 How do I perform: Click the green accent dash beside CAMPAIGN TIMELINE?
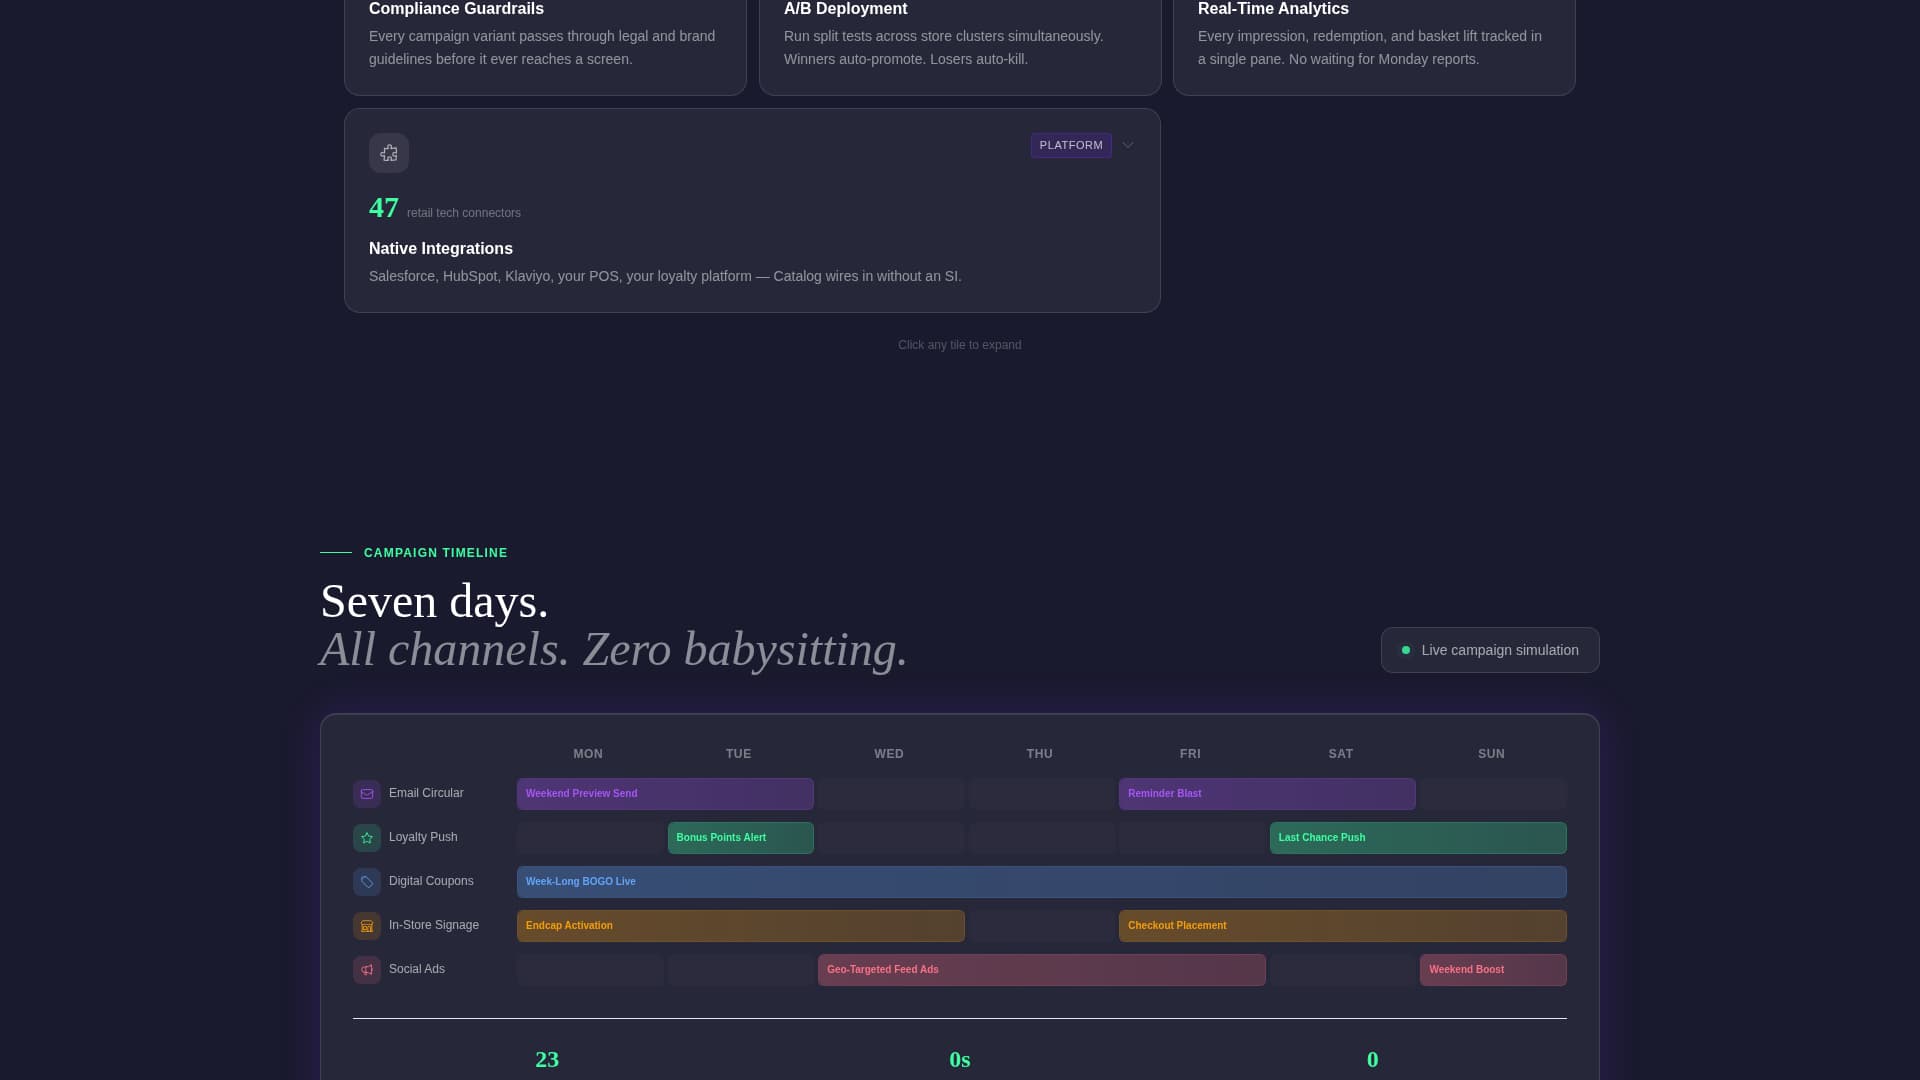[335, 551]
